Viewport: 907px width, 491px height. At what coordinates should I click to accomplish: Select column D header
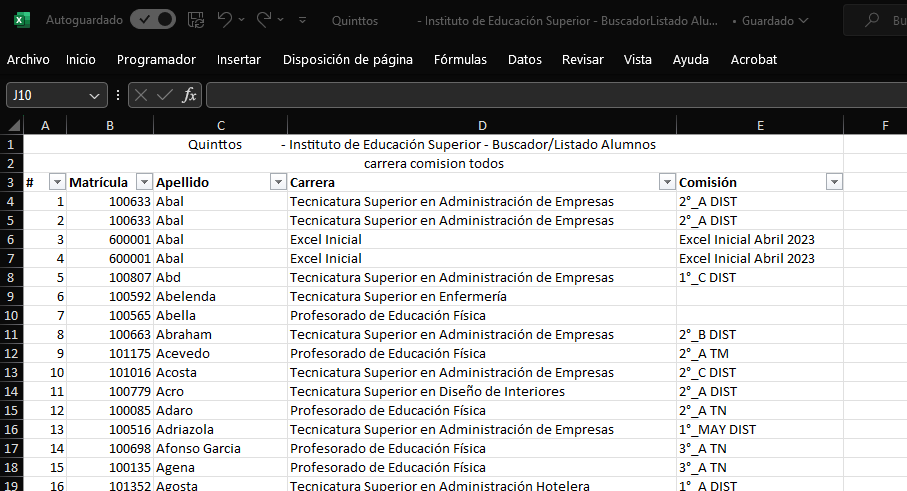click(482, 125)
